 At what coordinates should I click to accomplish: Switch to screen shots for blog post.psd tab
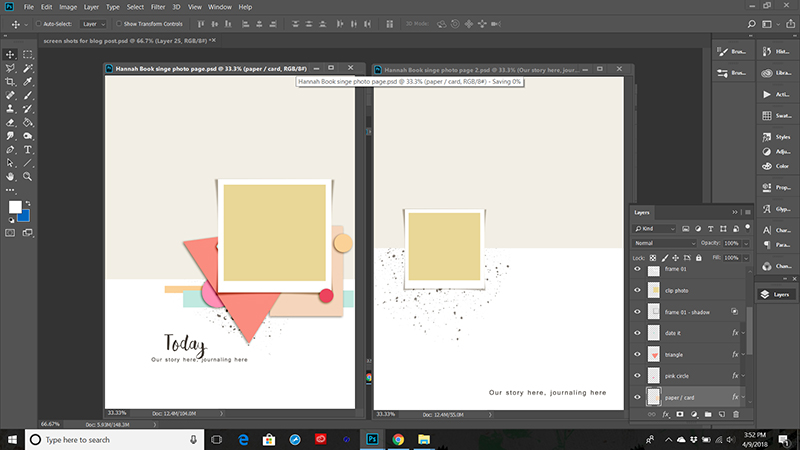(126, 41)
